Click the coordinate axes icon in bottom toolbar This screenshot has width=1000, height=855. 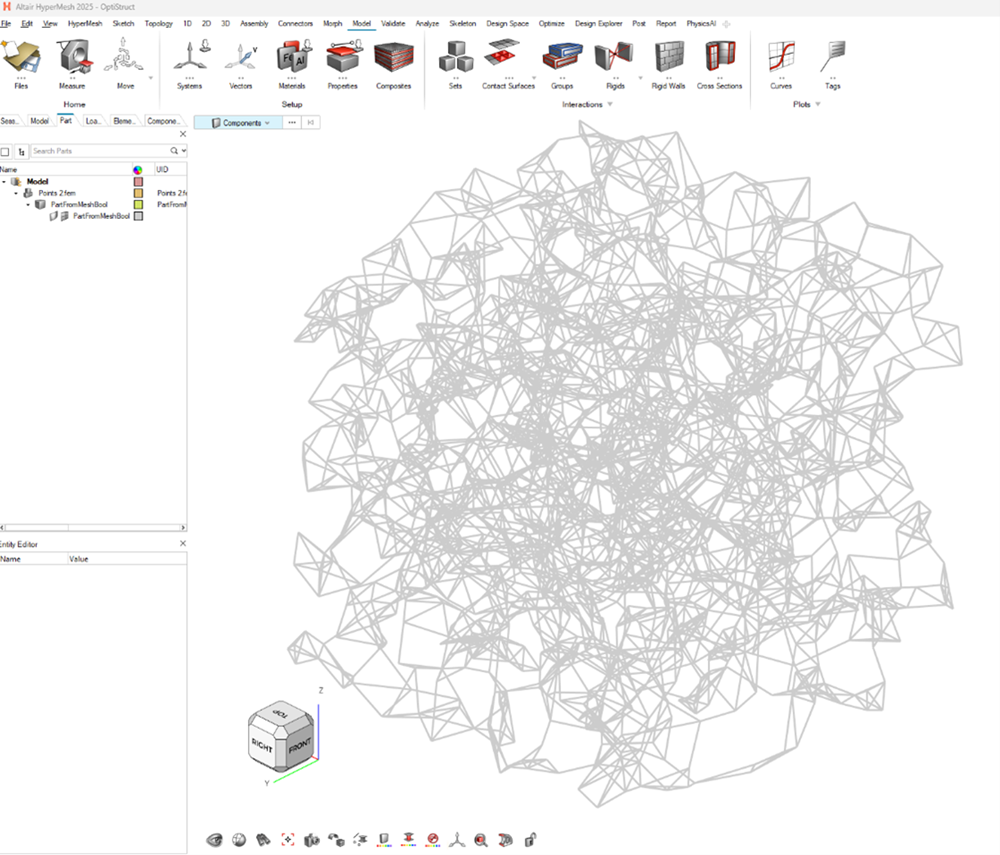[x=457, y=840]
